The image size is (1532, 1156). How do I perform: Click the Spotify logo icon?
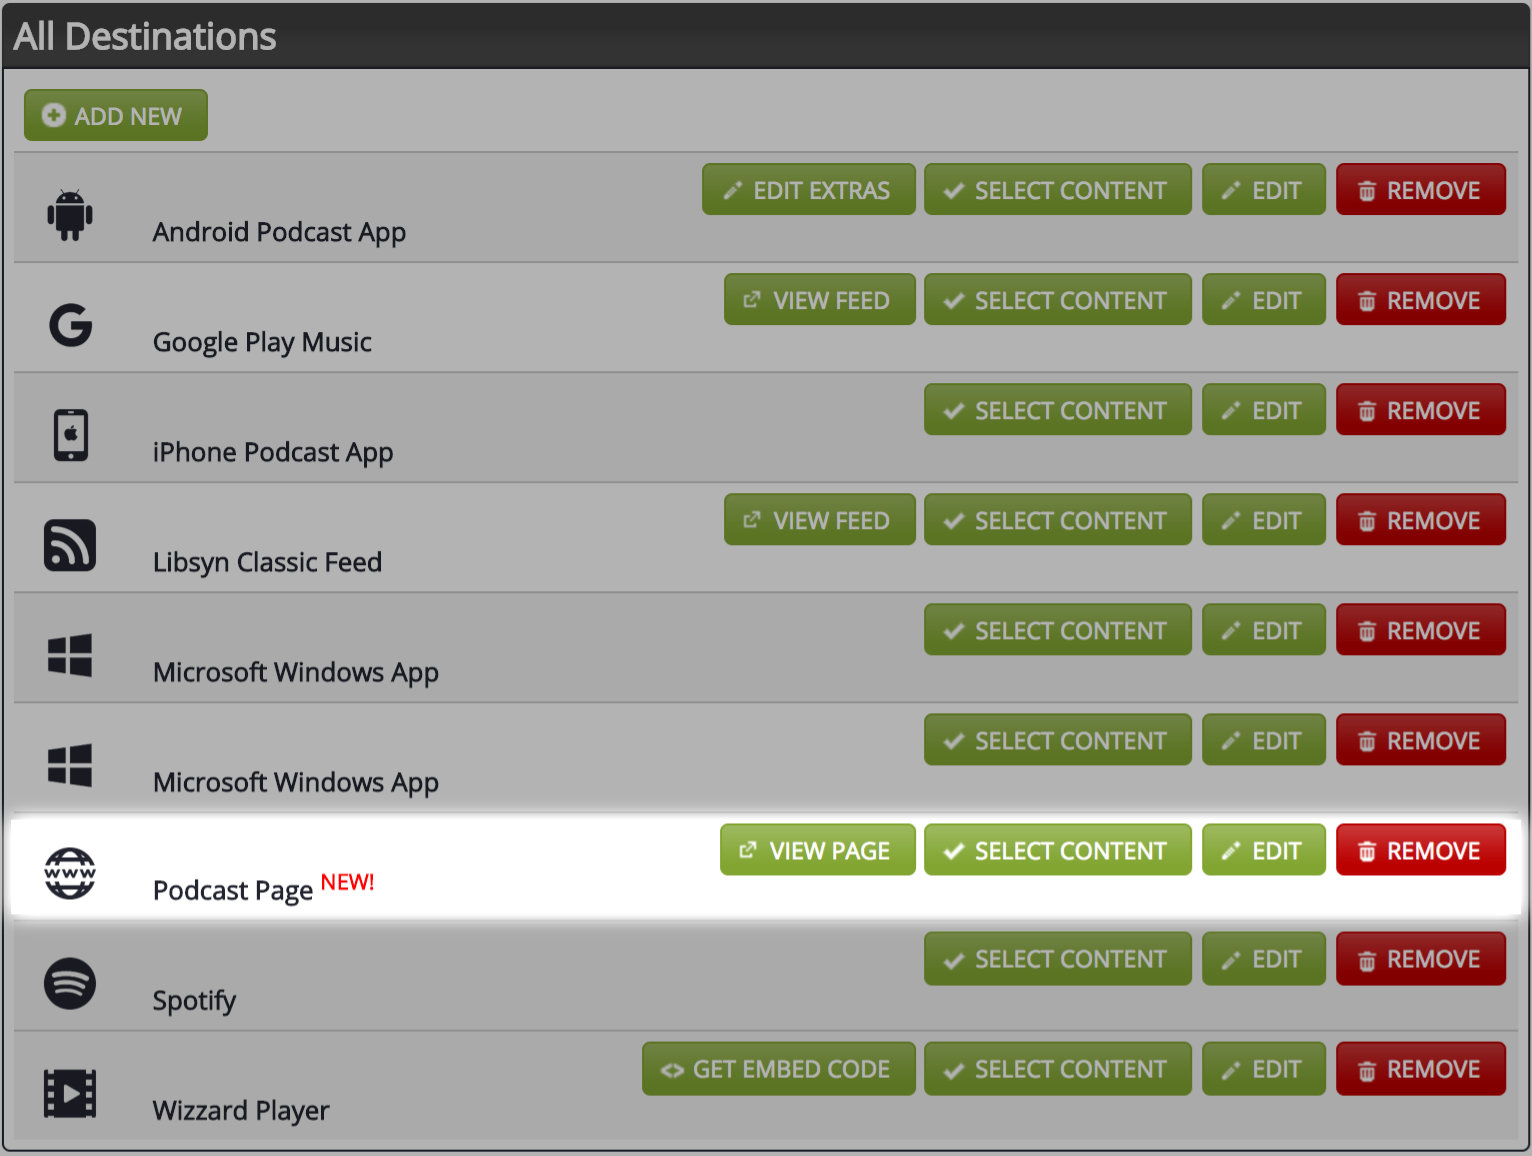coord(70,983)
